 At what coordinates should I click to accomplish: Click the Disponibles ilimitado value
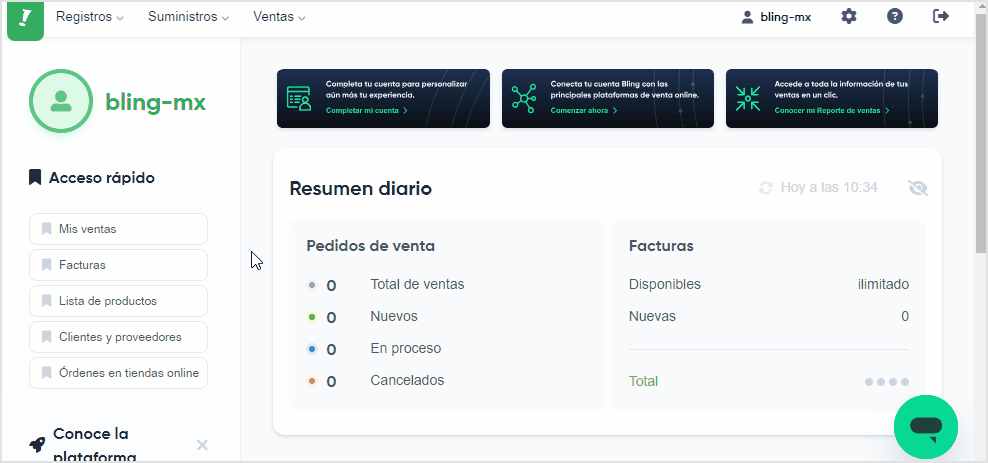coord(883,285)
